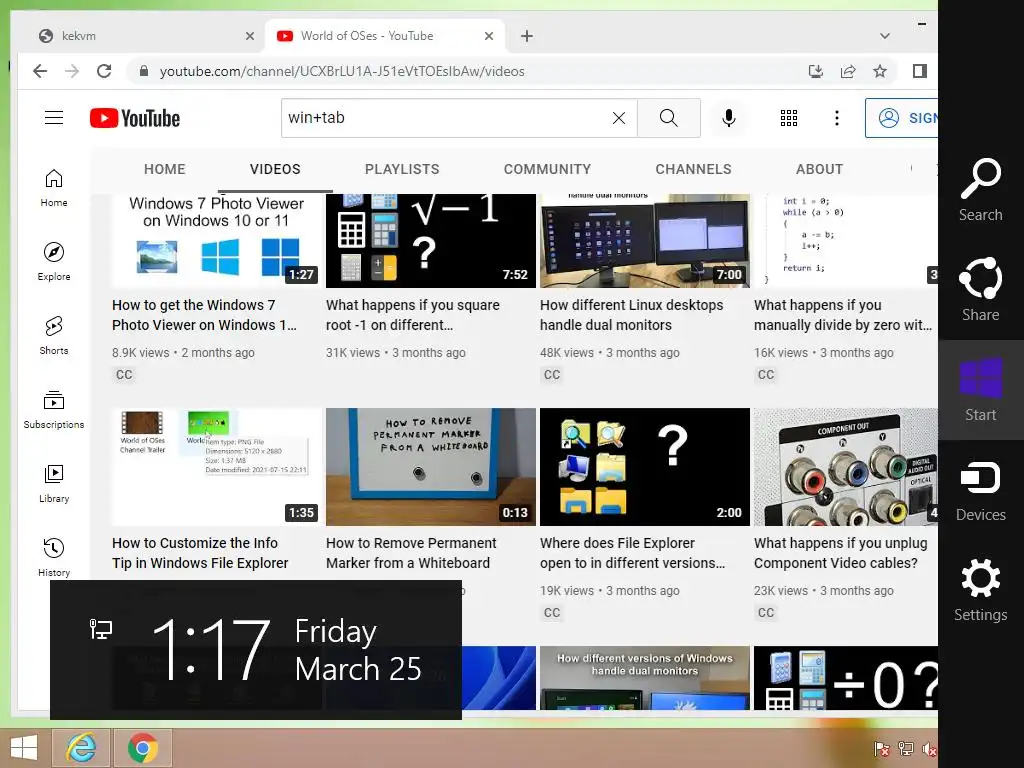Viewport: 1024px width, 768px height.
Task: Open the channel ABOUT tab
Action: point(819,169)
